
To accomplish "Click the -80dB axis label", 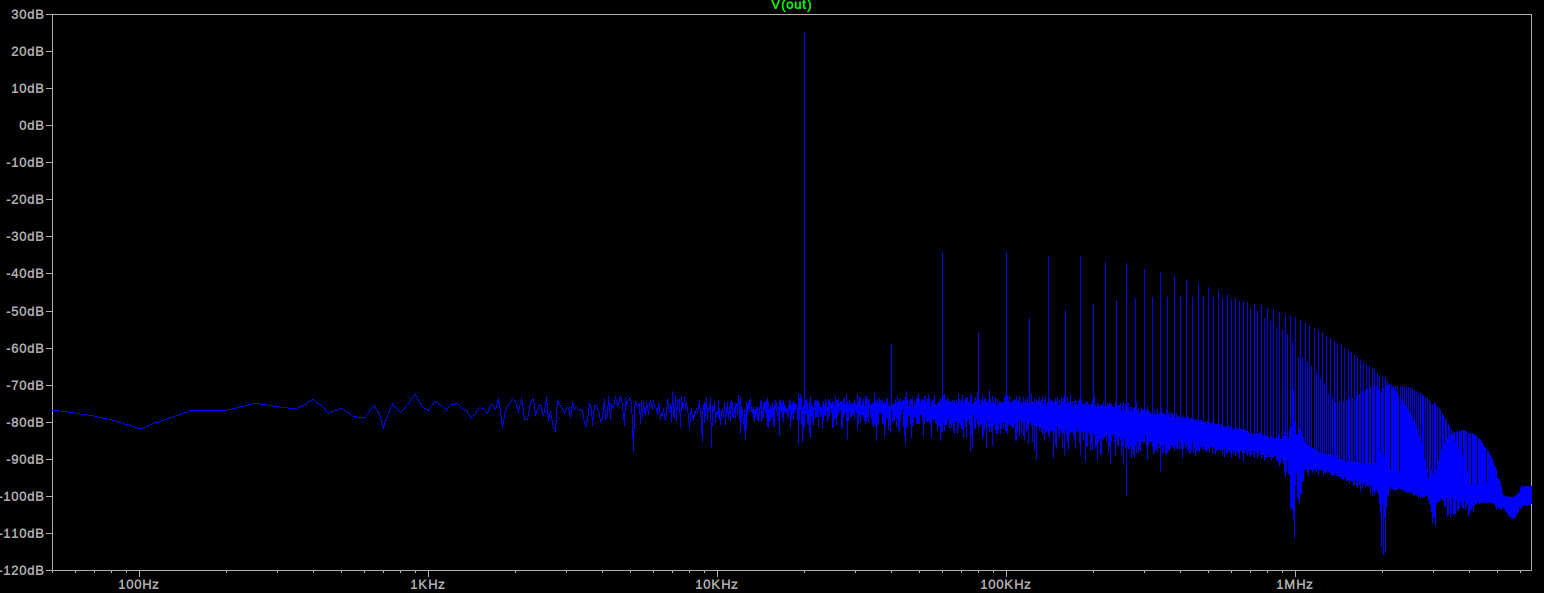I will coord(27,422).
